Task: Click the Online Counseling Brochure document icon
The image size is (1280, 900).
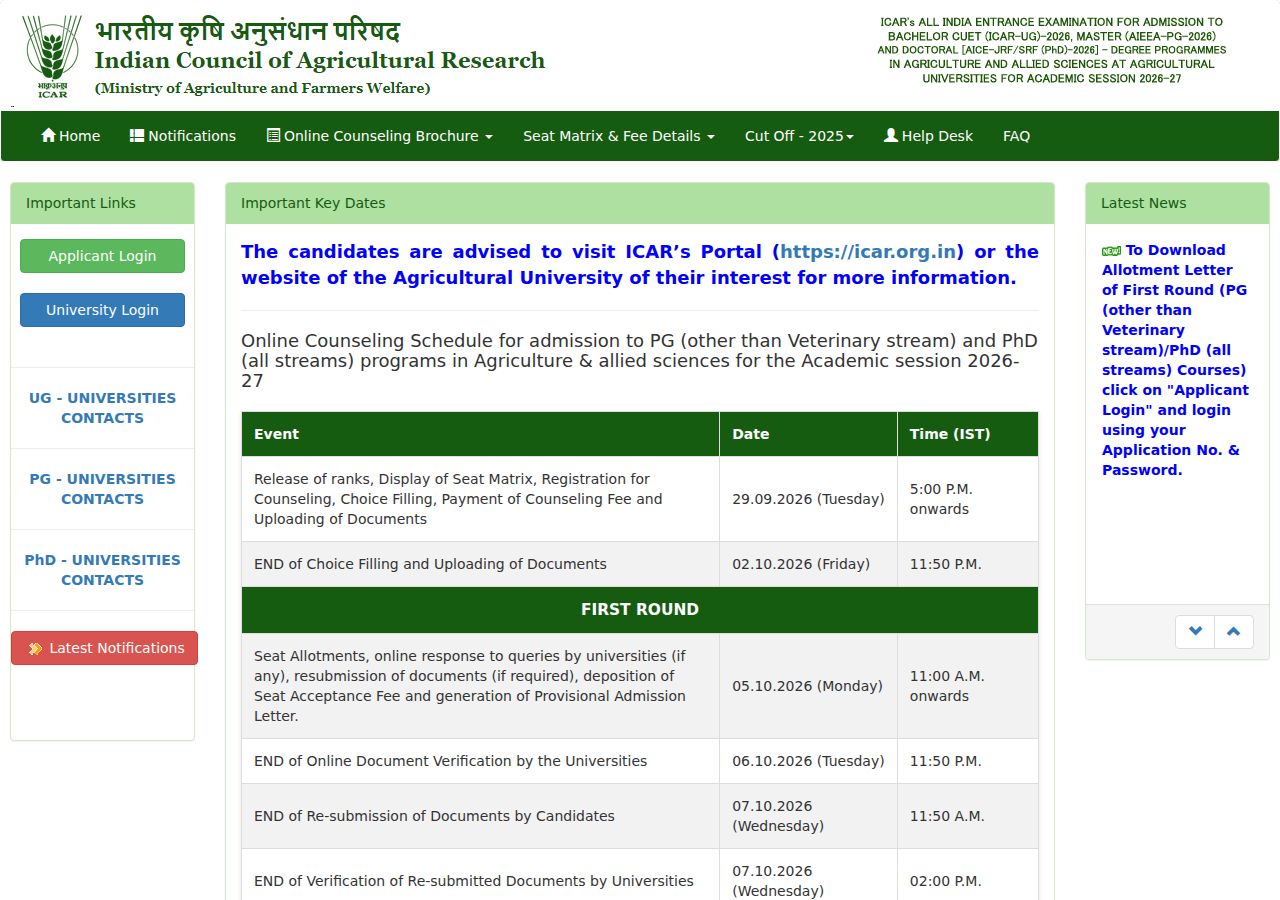Action: pos(273,135)
